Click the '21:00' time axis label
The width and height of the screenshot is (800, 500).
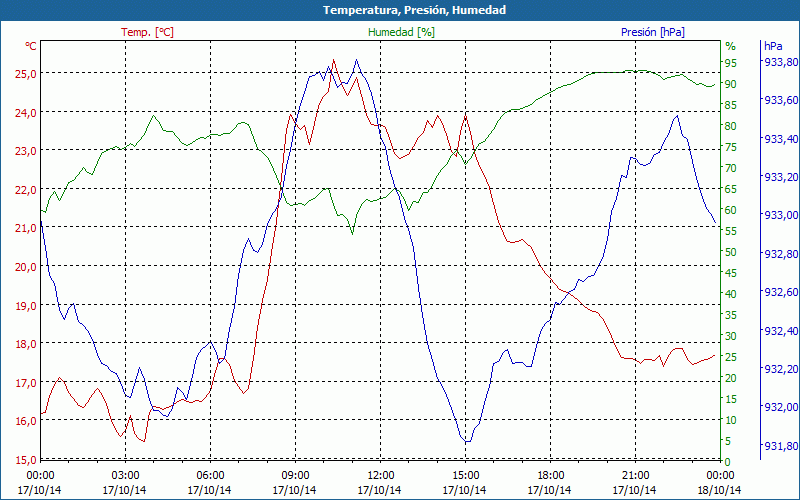tap(635, 476)
